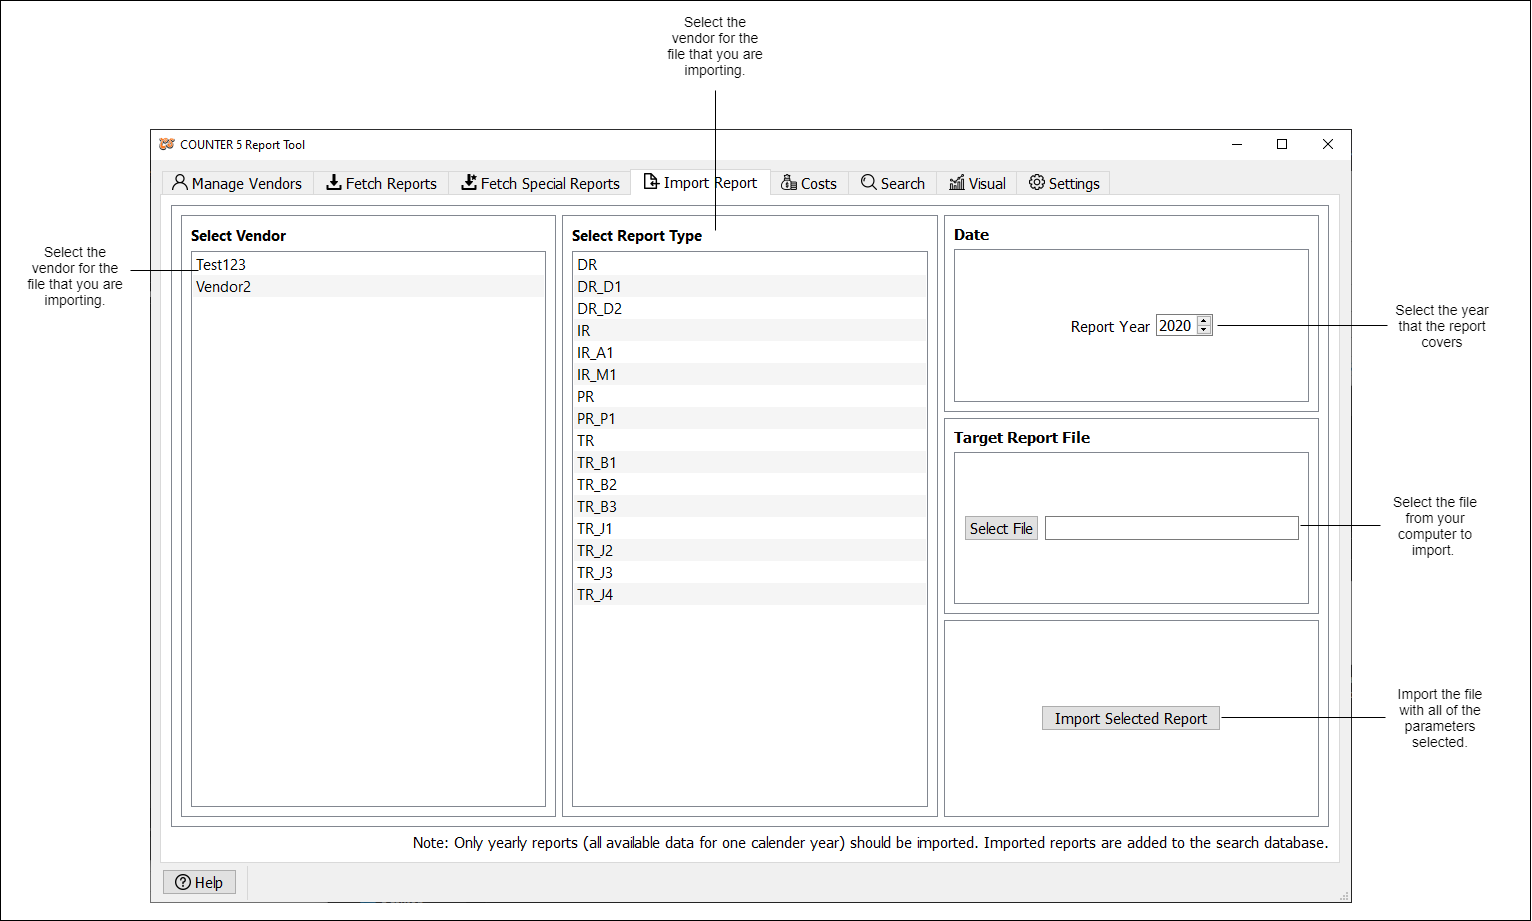Switch to the Search tab
Screen dimensions: 1532x921
click(x=893, y=183)
